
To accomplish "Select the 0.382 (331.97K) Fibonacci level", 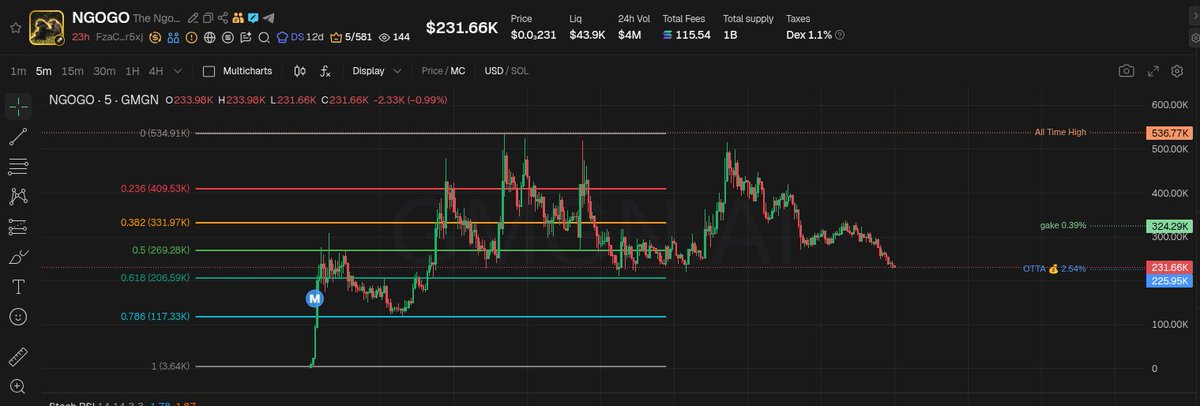I will (155, 222).
